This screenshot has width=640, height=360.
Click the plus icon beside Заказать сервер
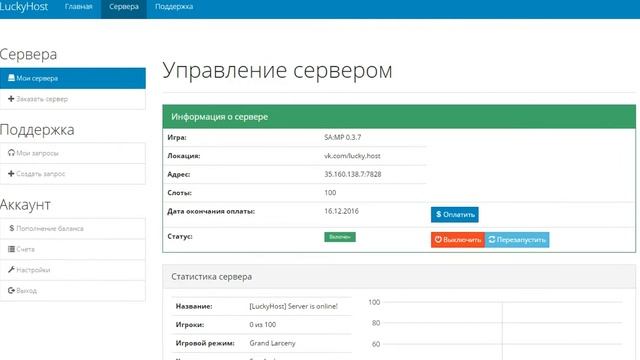click(x=11, y=99)
